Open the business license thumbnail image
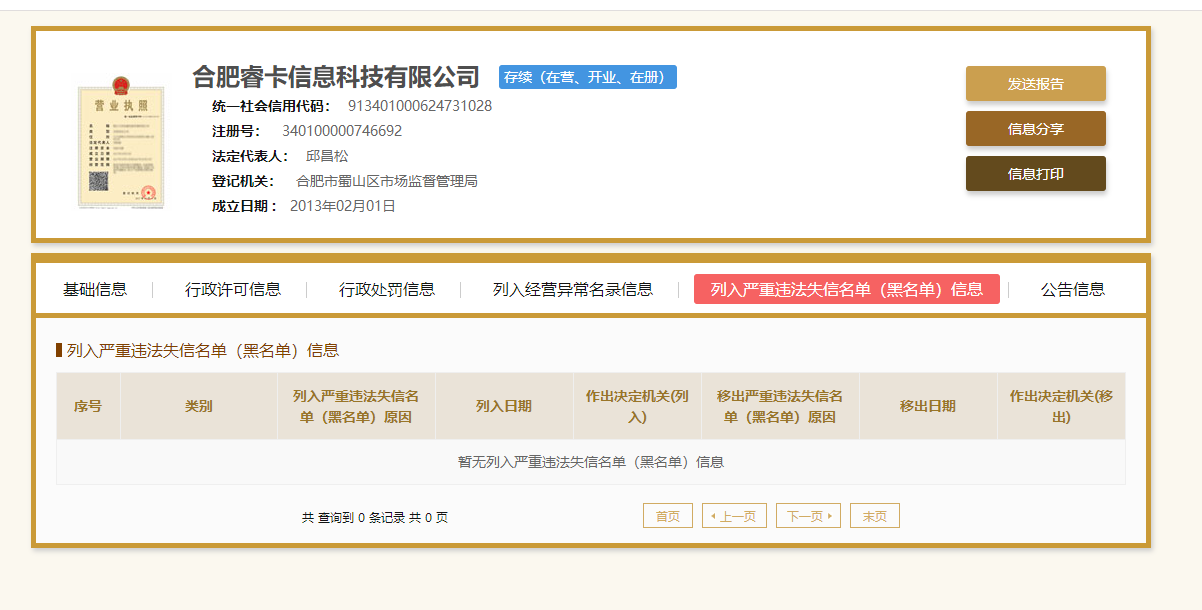This screenshot has width=1202, height=610. pos(120,142)
